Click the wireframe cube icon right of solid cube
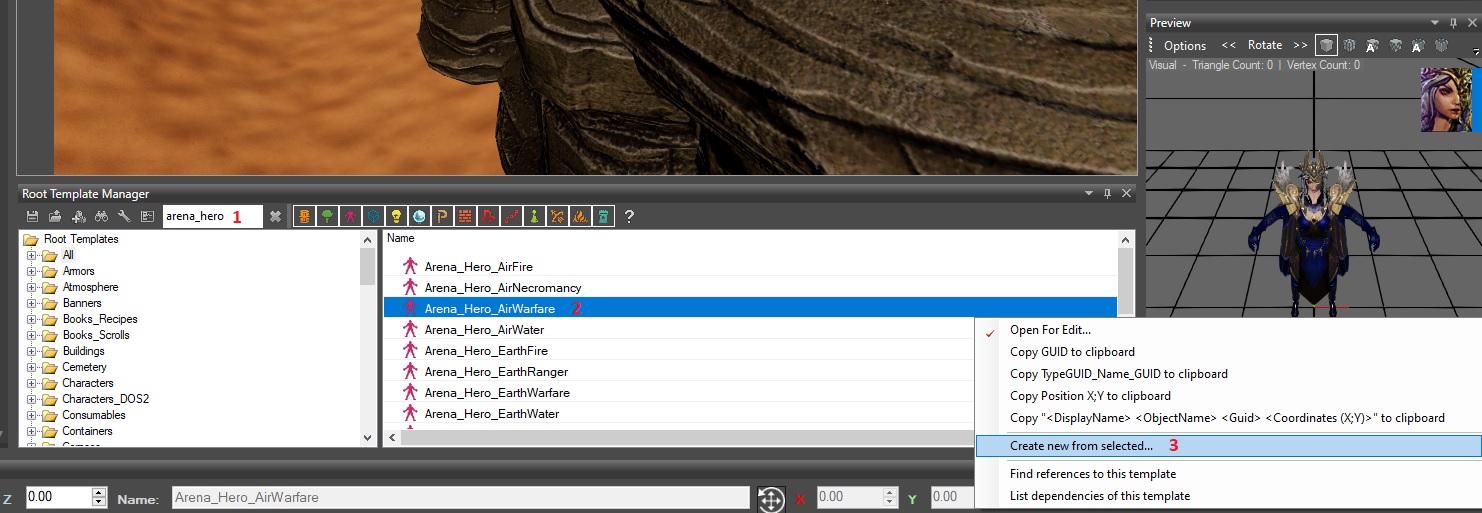 1349,45
